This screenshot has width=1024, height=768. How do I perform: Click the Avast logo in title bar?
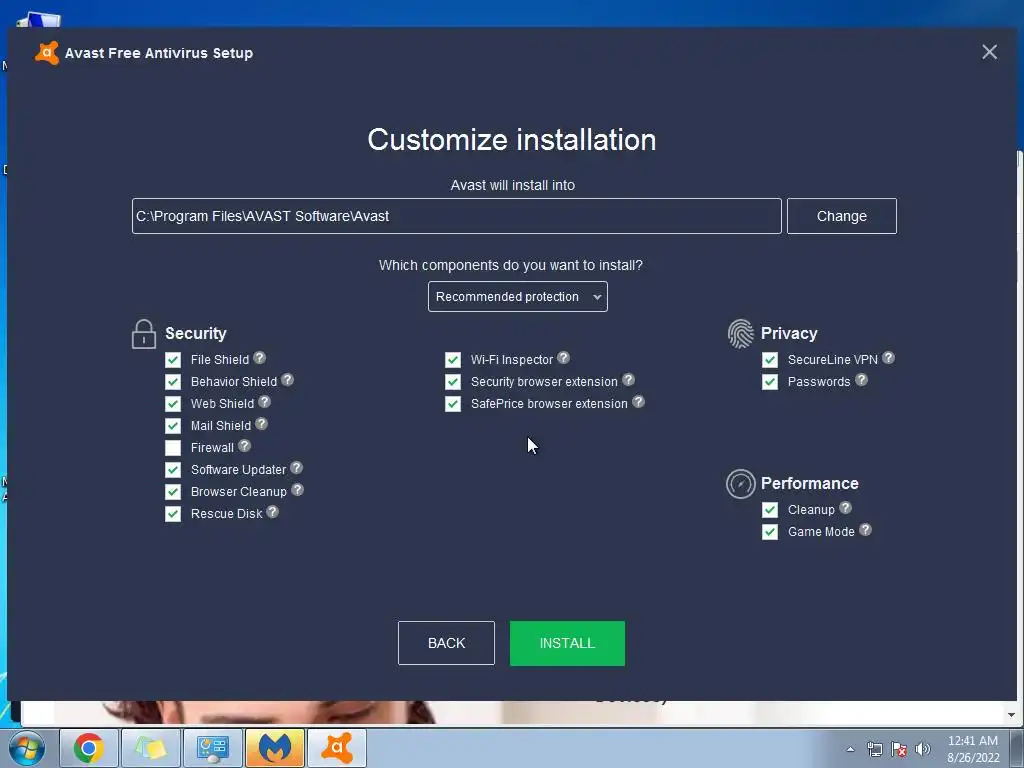tap(46, 53)
